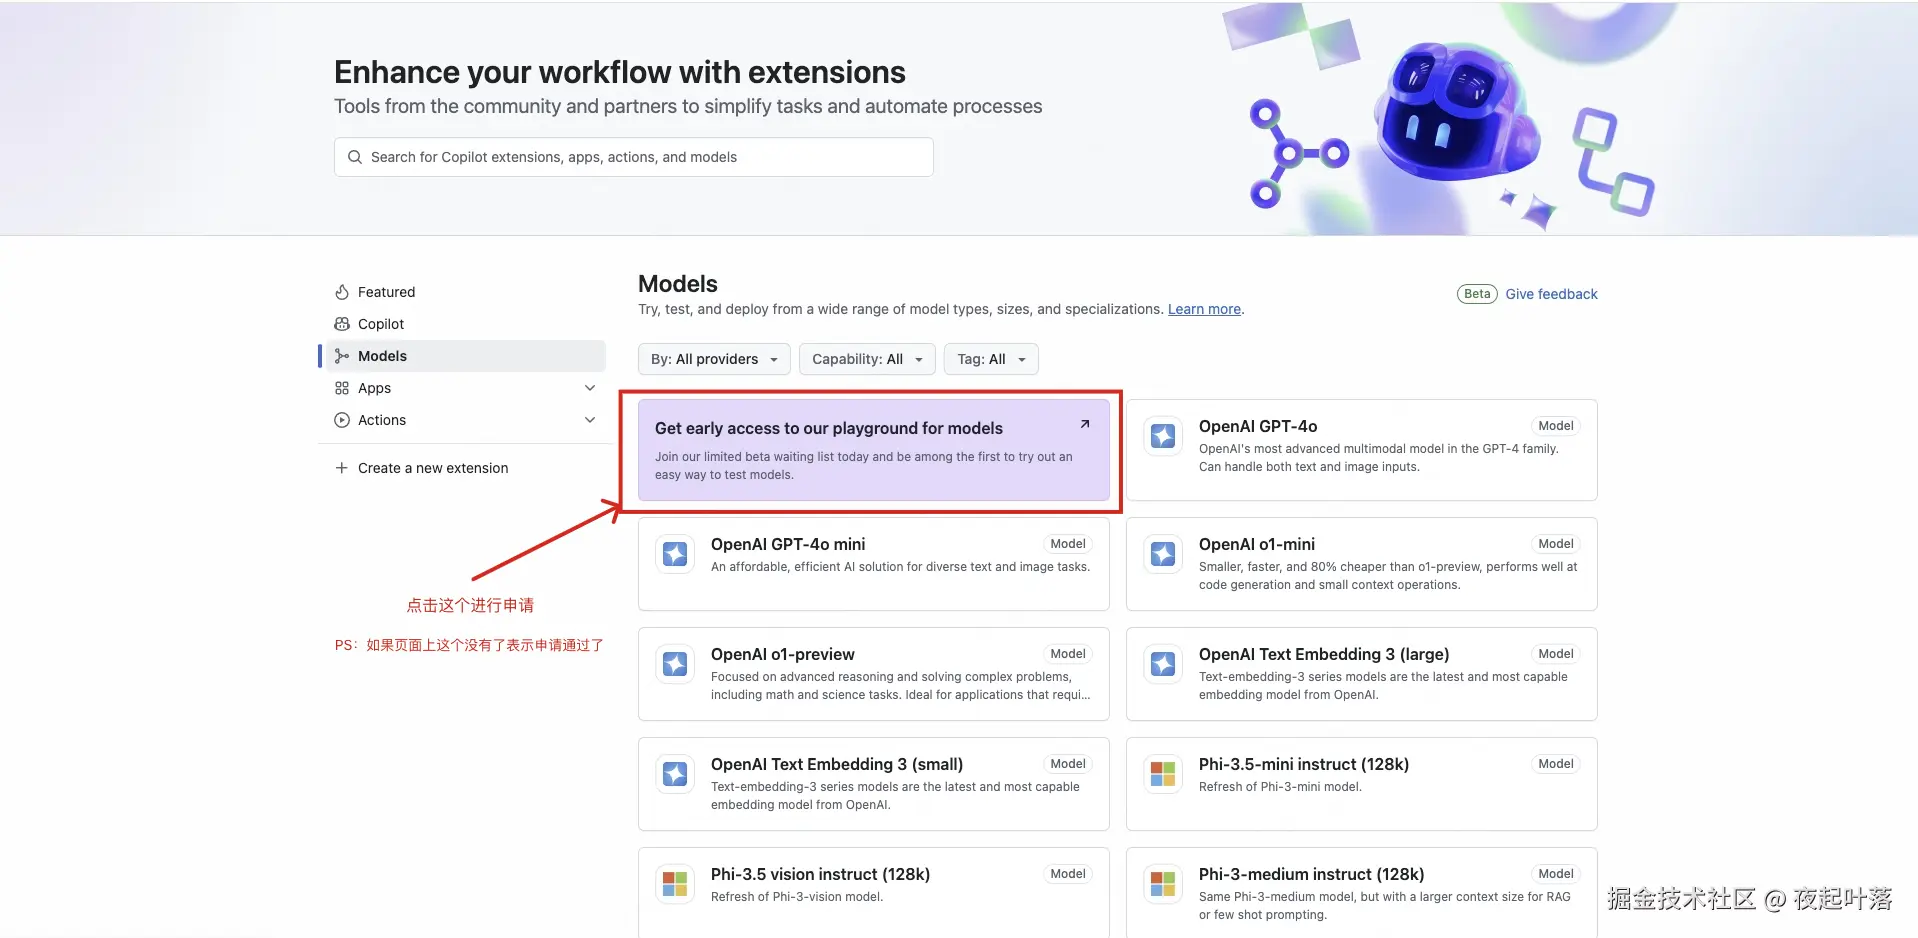
Task: Click the OpenAI o1-mini model icon
Action: pyautogui.click(x=1163, y=554)
